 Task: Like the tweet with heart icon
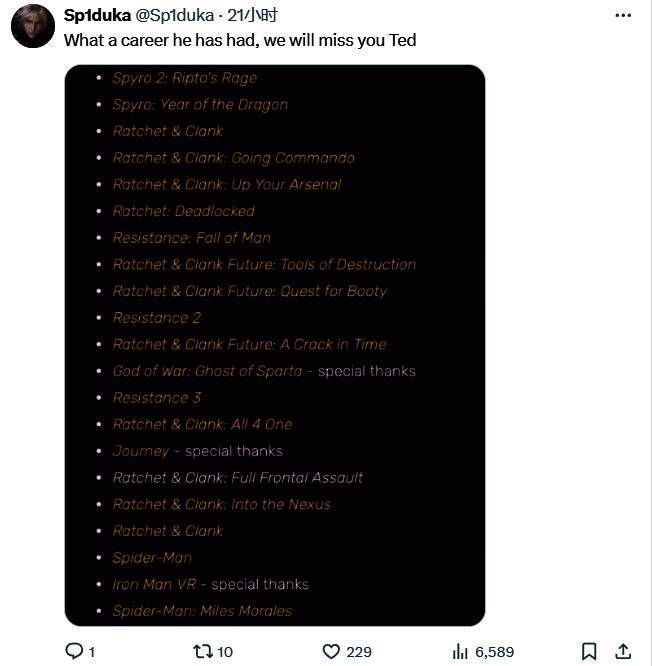331,651
